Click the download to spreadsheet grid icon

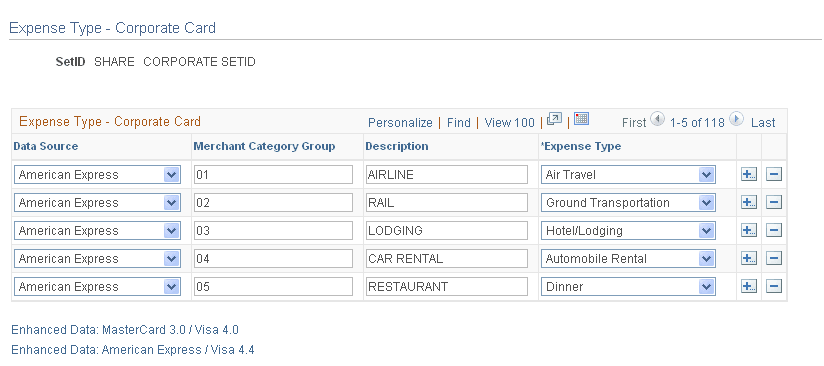pos(581,119)
